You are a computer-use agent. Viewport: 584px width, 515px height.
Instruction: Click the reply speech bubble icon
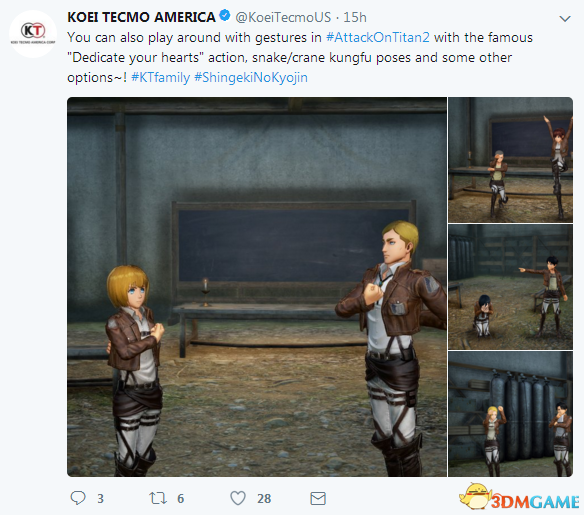(78, 498)
